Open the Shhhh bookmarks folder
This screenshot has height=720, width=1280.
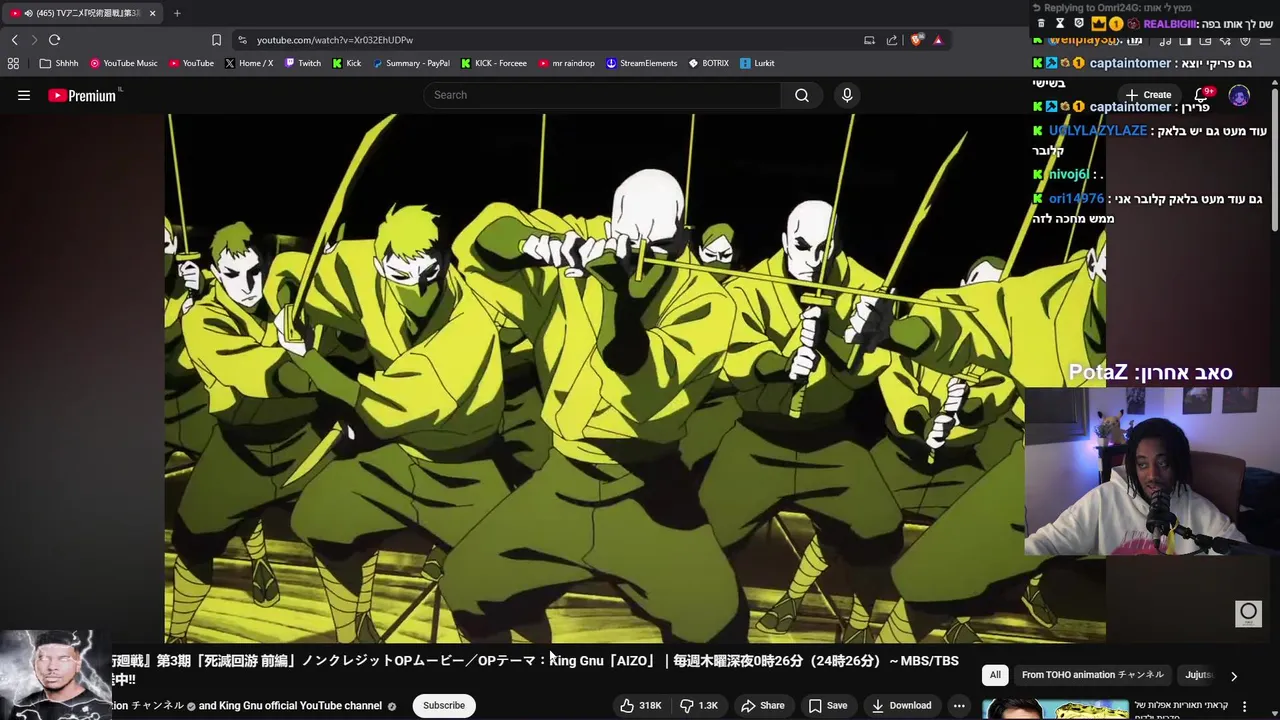(59, 63)
